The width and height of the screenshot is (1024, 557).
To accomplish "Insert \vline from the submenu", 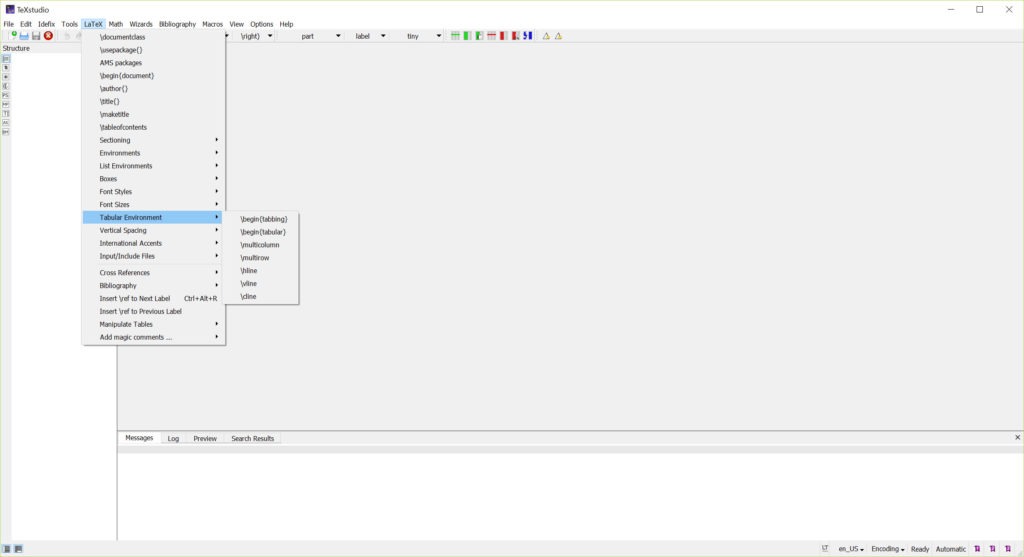I will tap(261, 283).
